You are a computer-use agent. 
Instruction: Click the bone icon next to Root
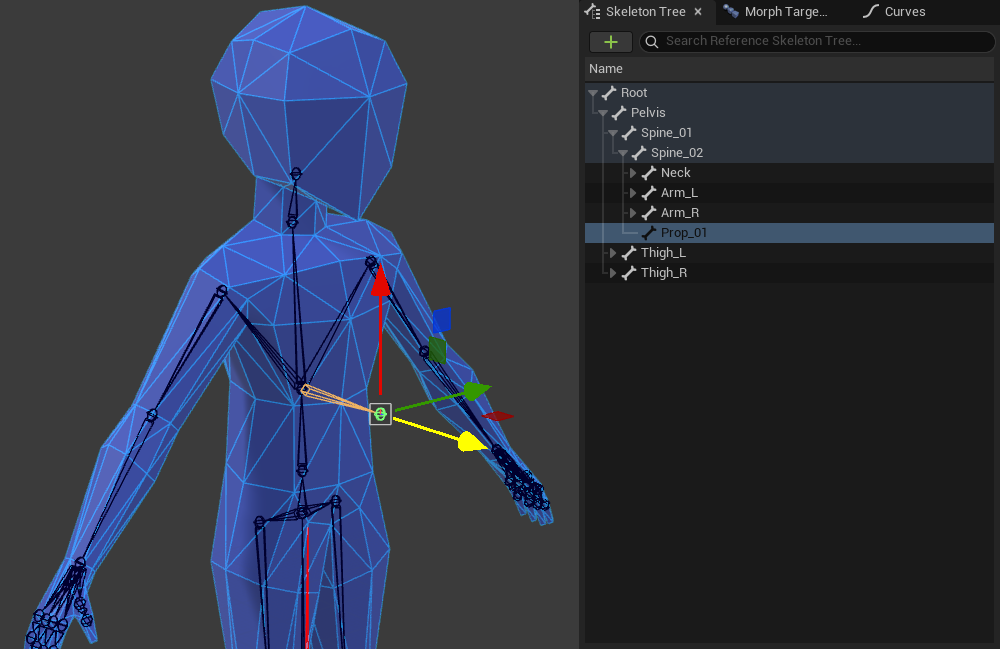pos(608,93)
